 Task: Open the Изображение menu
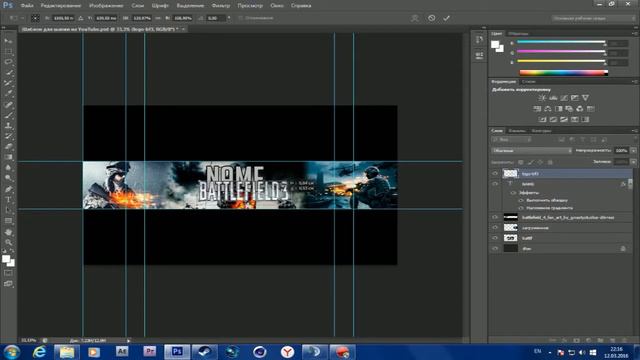106,6
